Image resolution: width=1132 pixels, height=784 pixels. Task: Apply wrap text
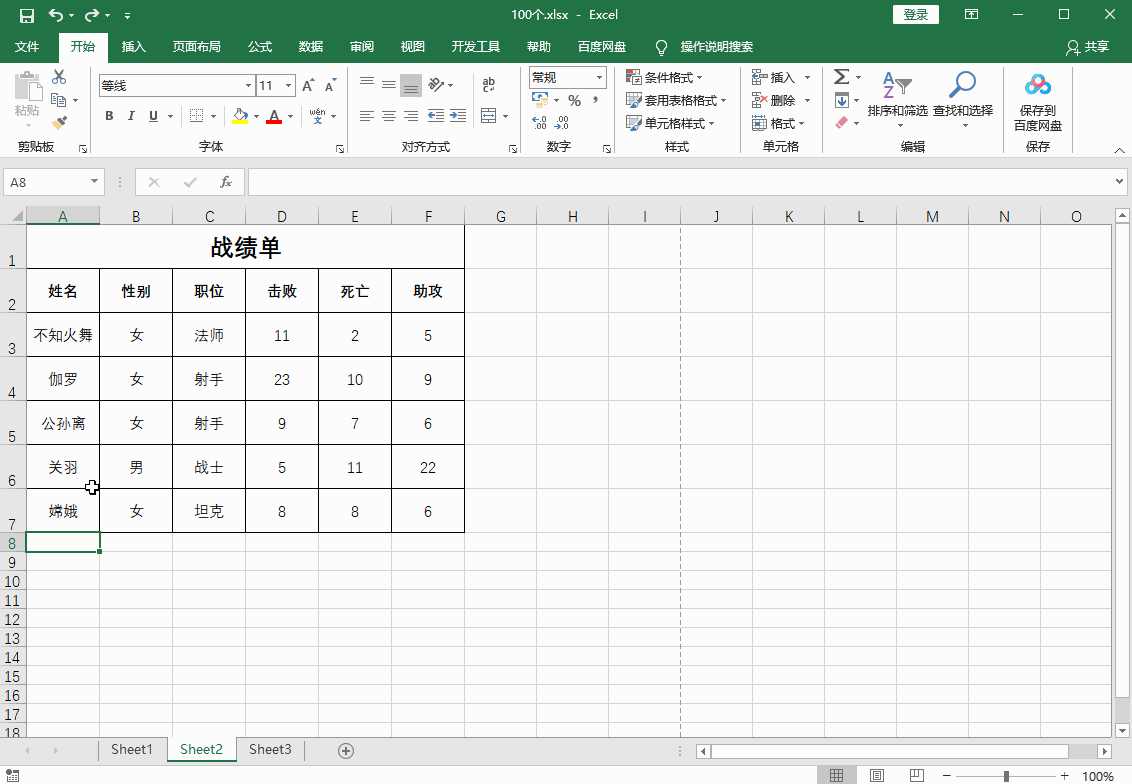tap(489, 85)
